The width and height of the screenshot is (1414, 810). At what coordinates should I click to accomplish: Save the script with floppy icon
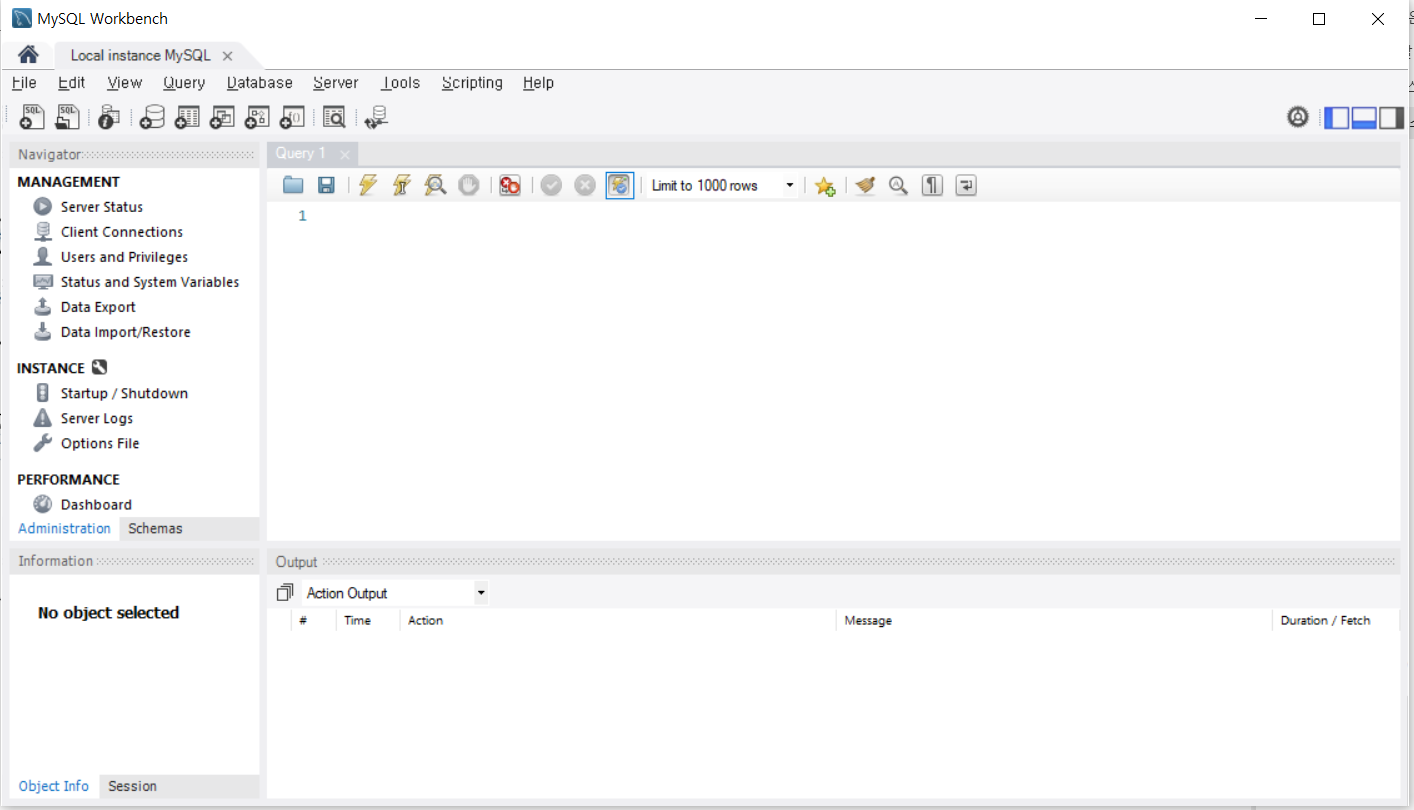click(x=326, y=185)
